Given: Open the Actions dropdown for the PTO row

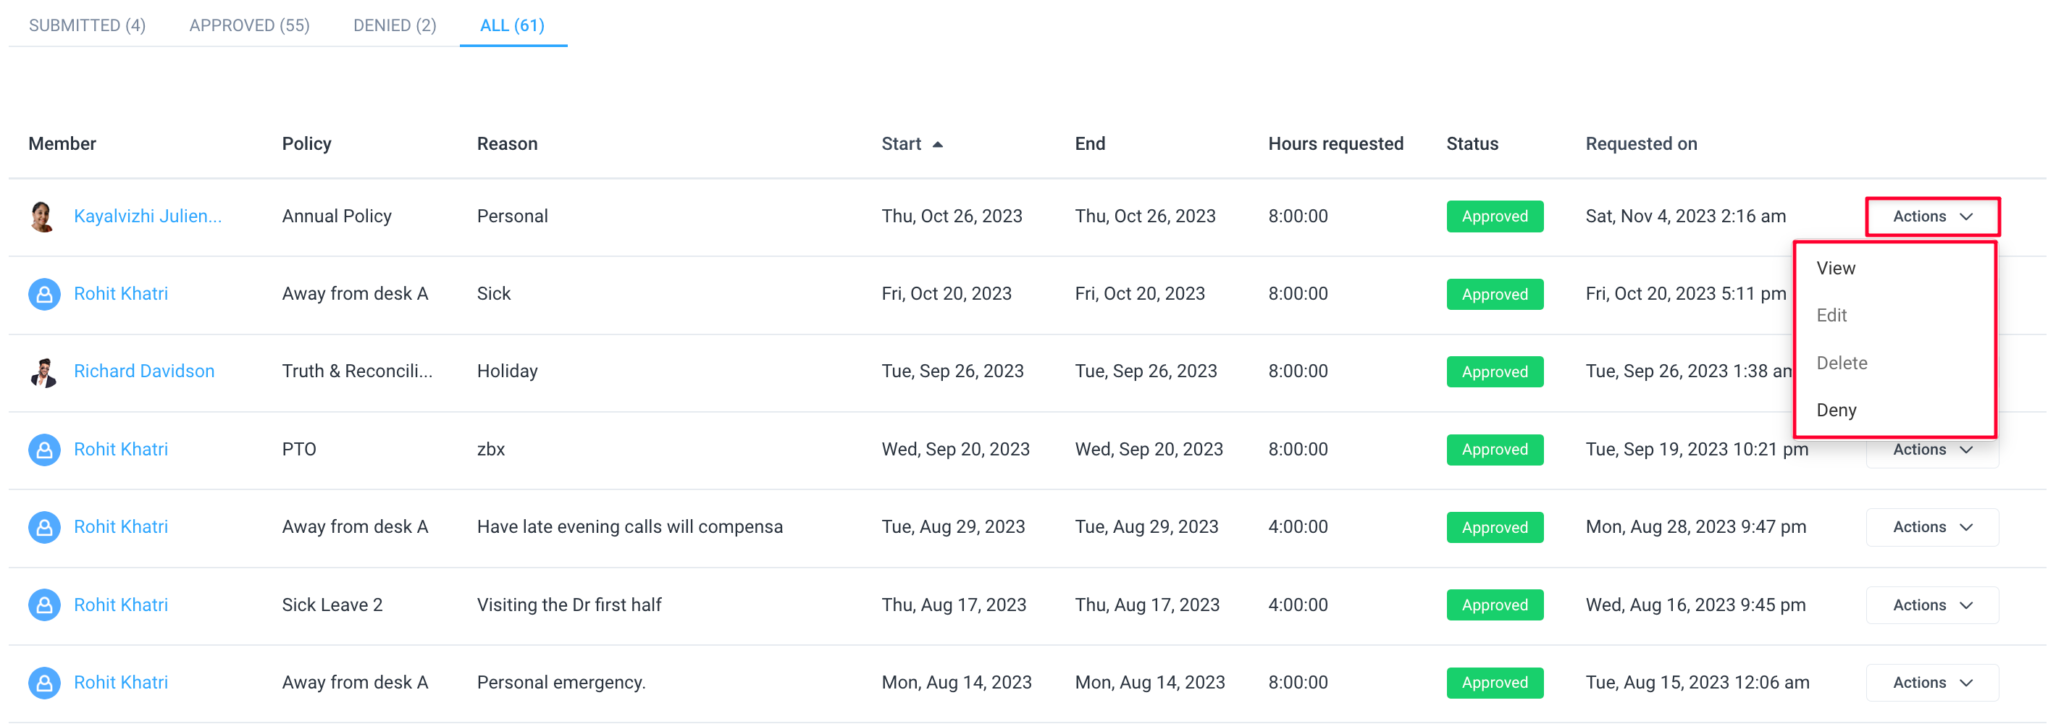Looking at the screenshot, I should 1932,449.
